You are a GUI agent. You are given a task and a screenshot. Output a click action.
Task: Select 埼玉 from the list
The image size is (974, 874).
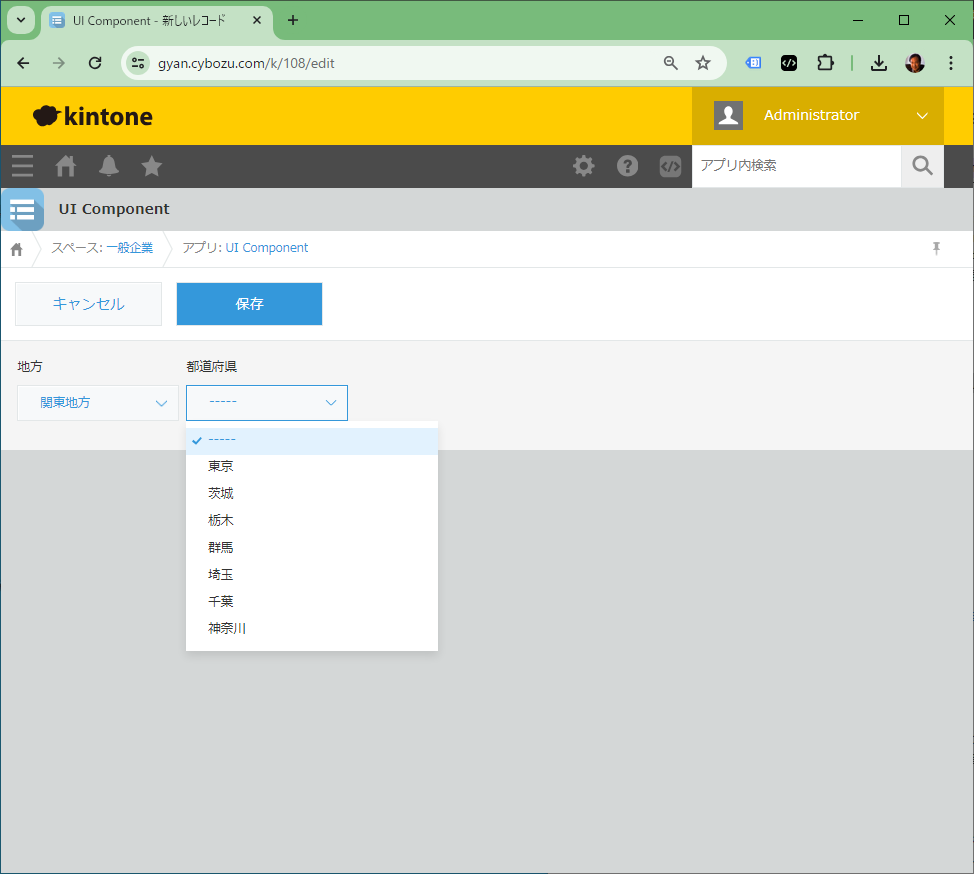[312, 574]
